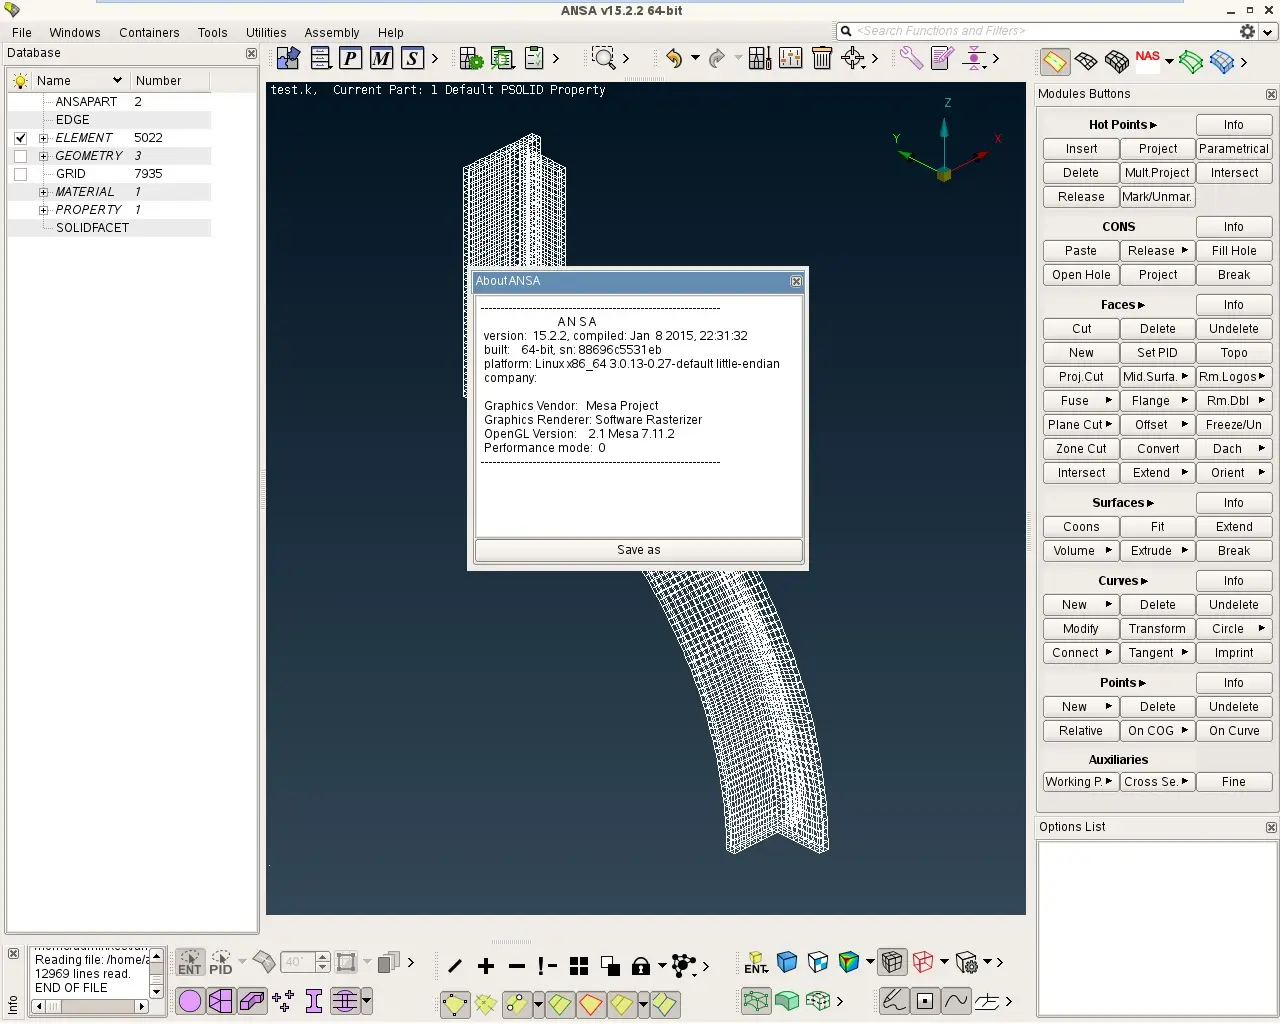Click the Undo arrow icon
Image resolution: width=1280 pixels, height=1024 pixels.
pyautogui.click(x=674, y=59)
